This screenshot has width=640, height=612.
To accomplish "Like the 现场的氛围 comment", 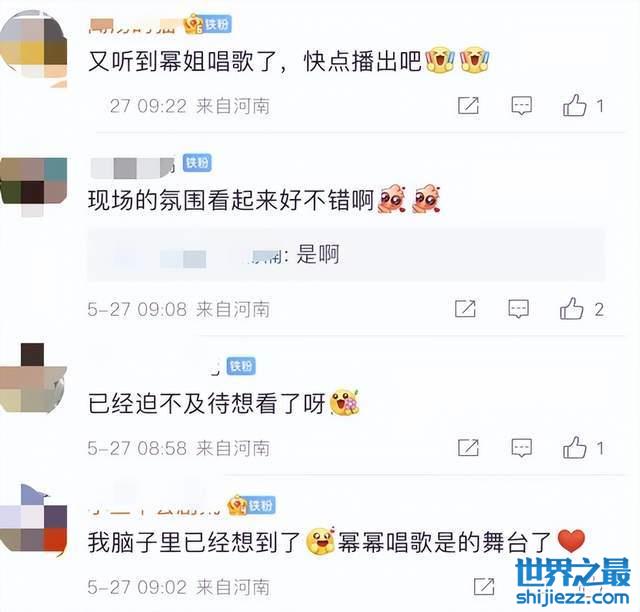I will click(x=571, y=308).
